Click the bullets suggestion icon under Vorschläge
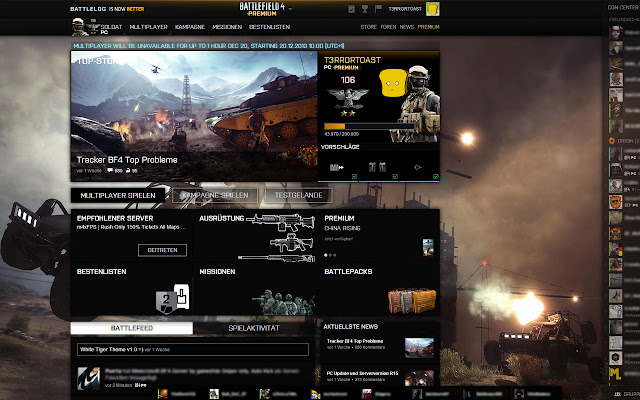The width and height of the screenshot is (640, 400). pyautogui.click(x=337, y=167)
